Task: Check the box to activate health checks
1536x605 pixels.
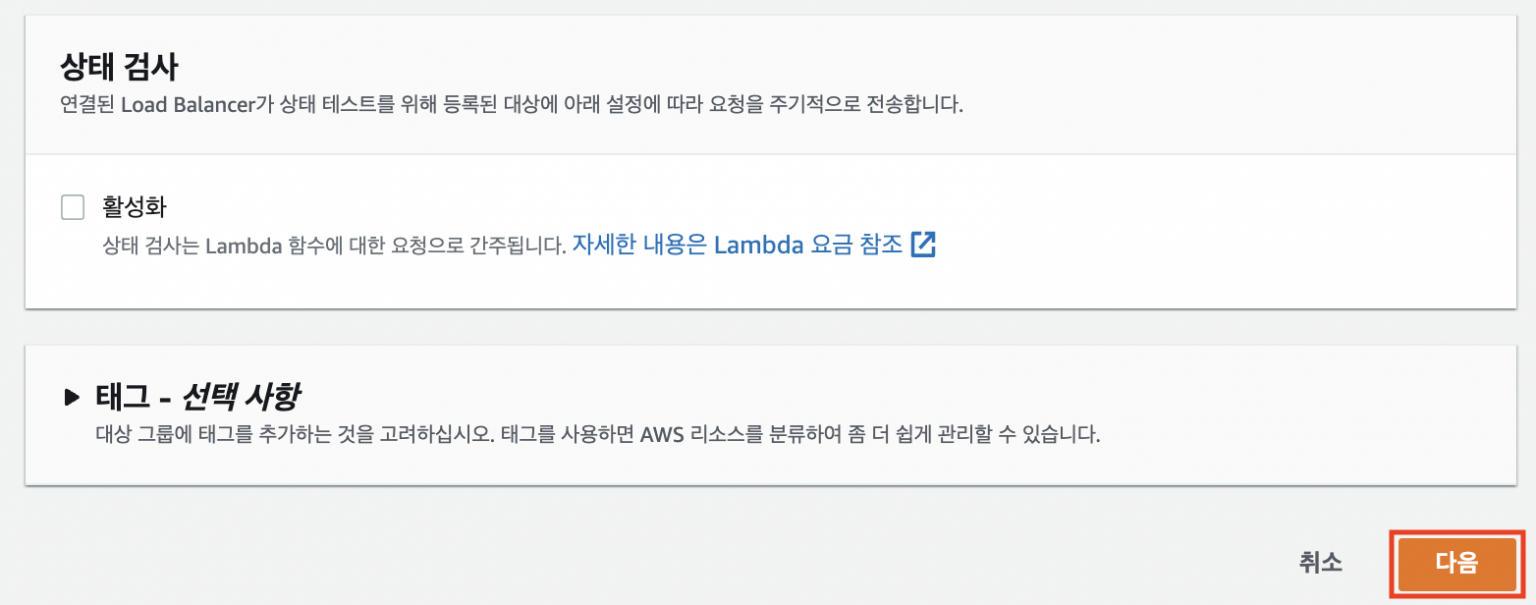Action: tap(72, 206)
